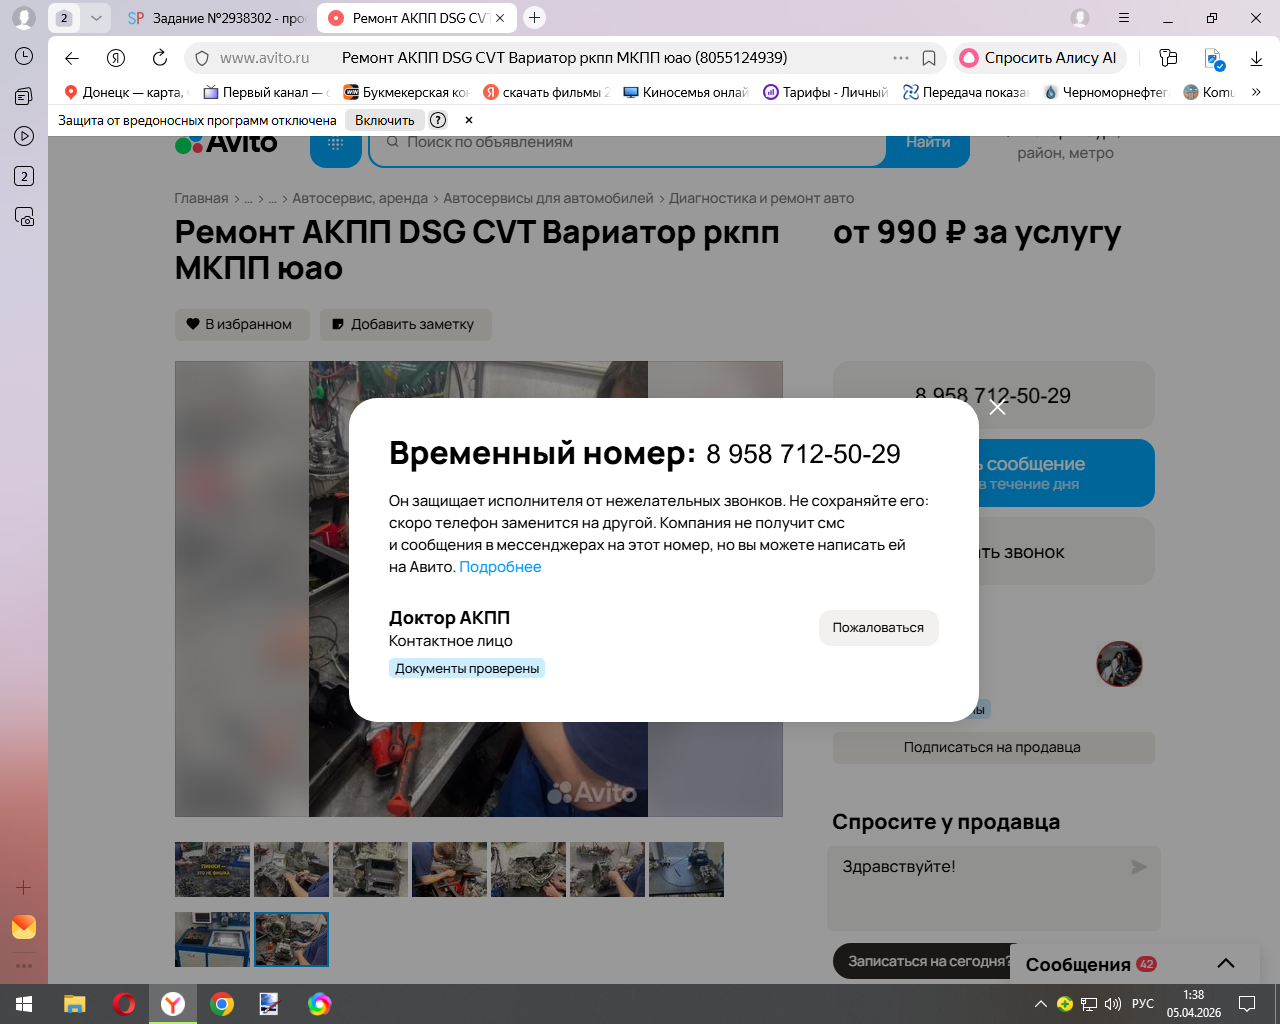Select the highlighted last photo thumbnail
Viewport: 1280px width, 1024px height.
(291, 939)
